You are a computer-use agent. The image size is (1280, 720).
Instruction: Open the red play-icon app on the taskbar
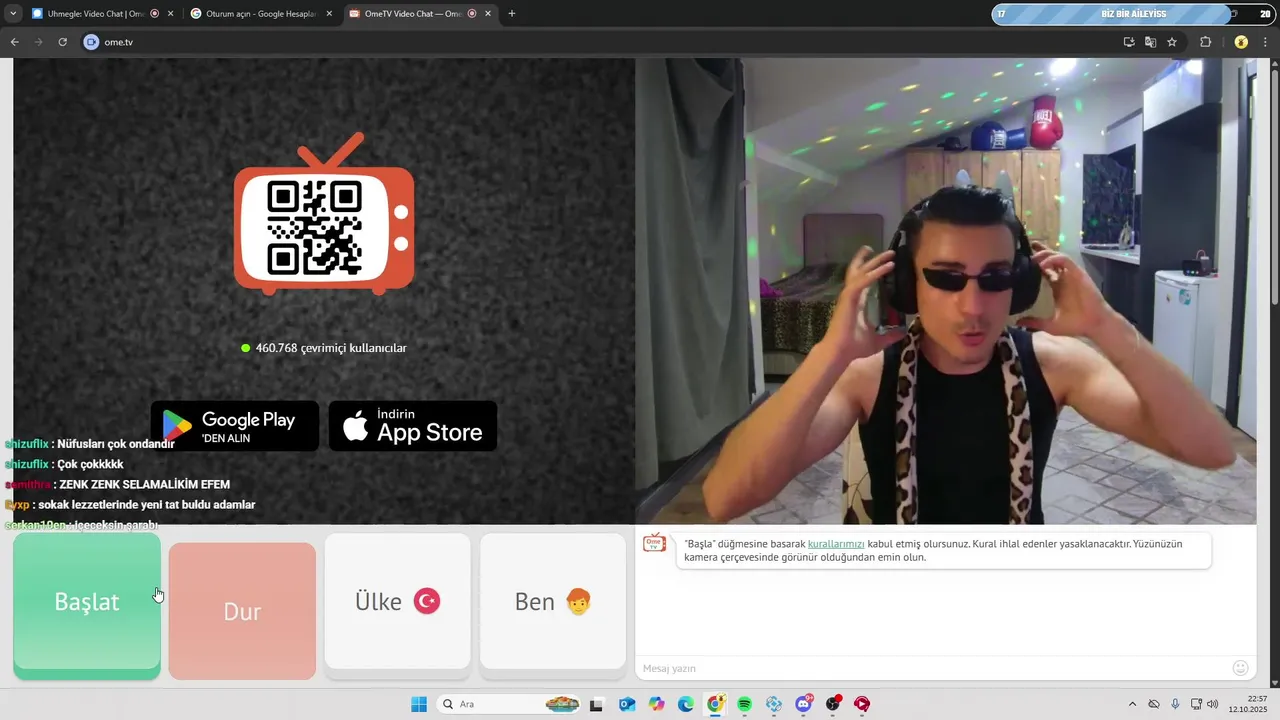862,704
